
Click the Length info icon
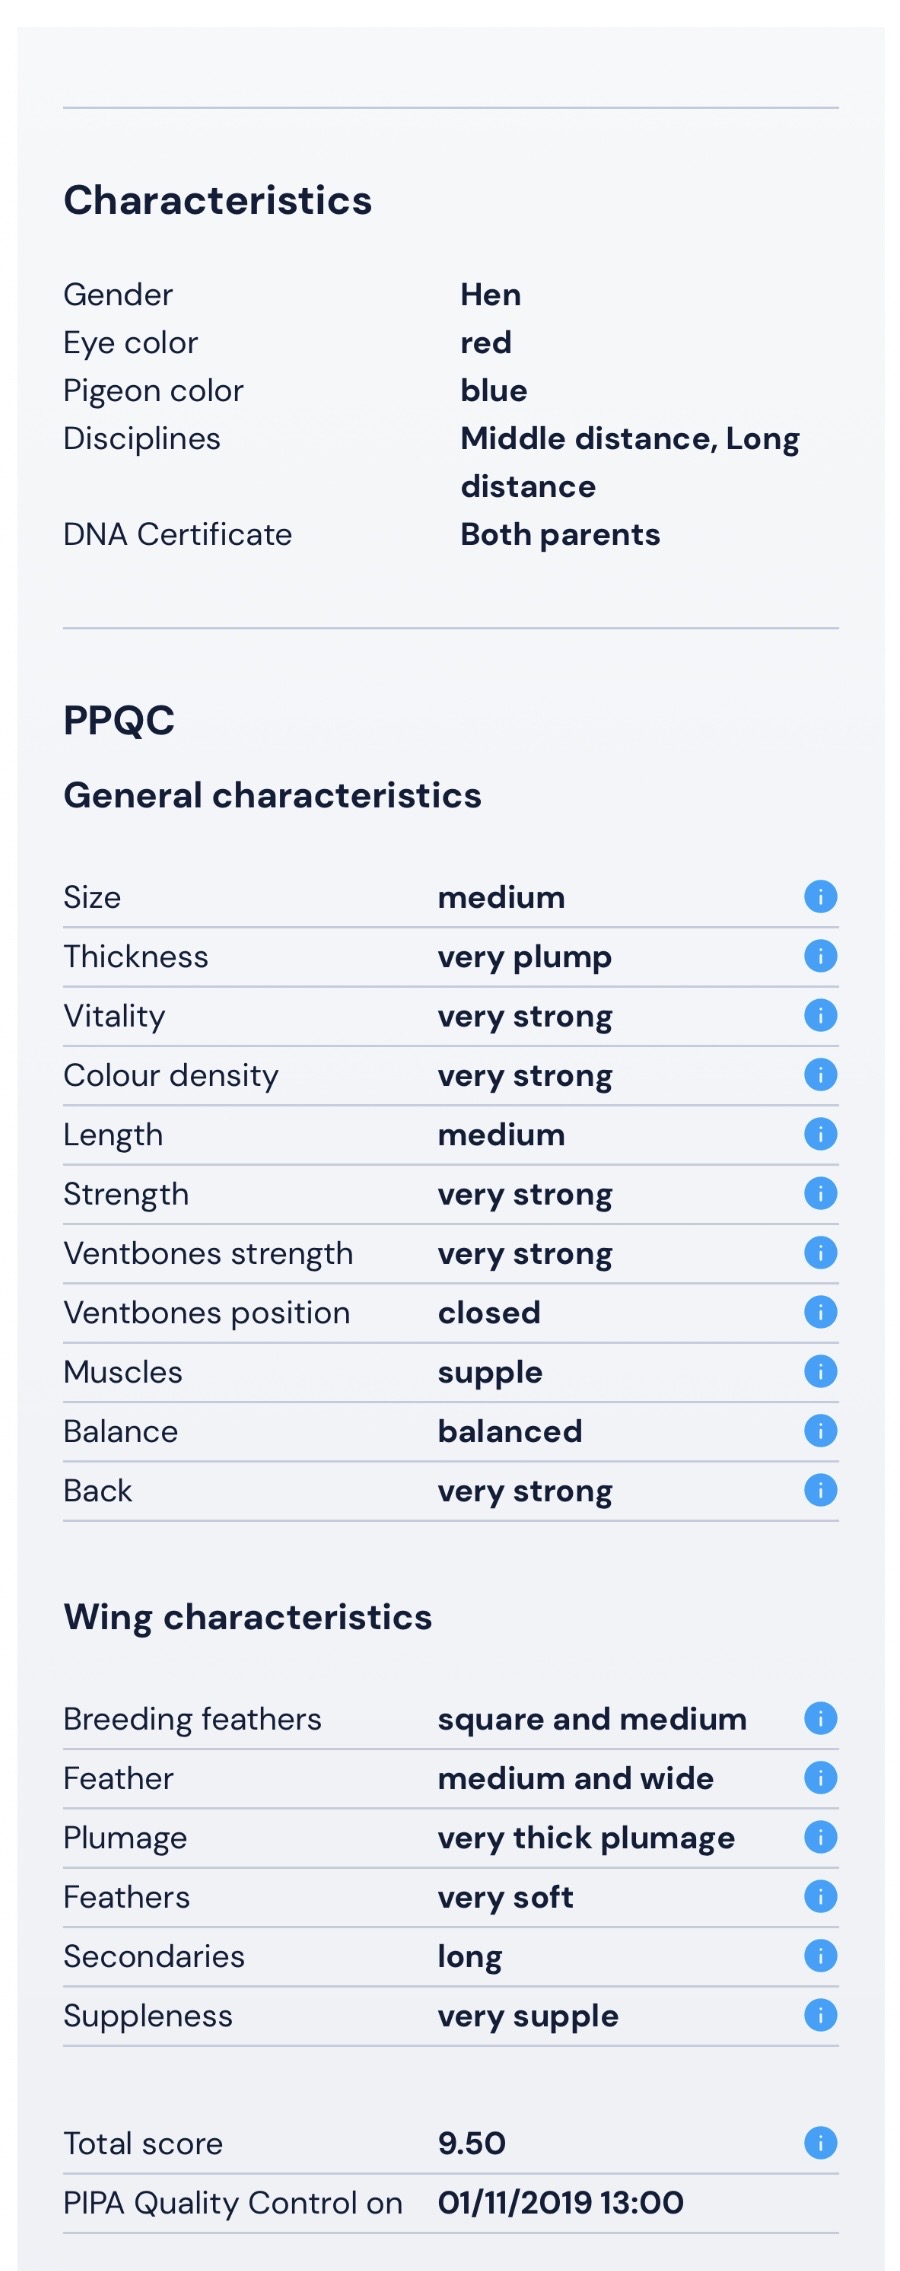click(x=820, y=1134)
